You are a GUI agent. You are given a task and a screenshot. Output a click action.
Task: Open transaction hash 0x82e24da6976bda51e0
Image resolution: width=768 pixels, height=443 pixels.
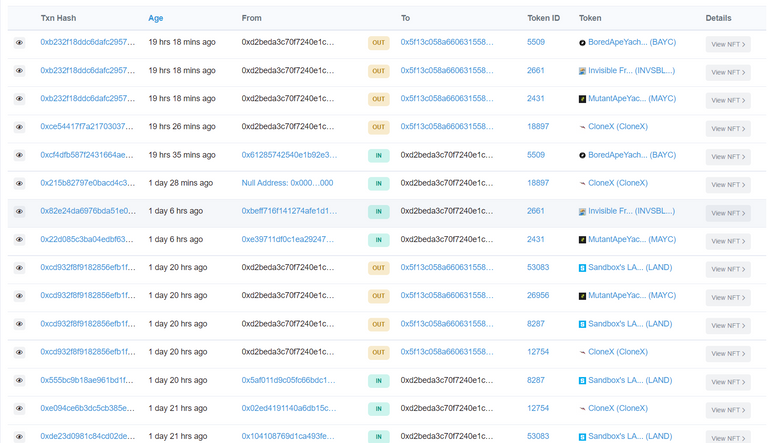click(x=88, y=211)
